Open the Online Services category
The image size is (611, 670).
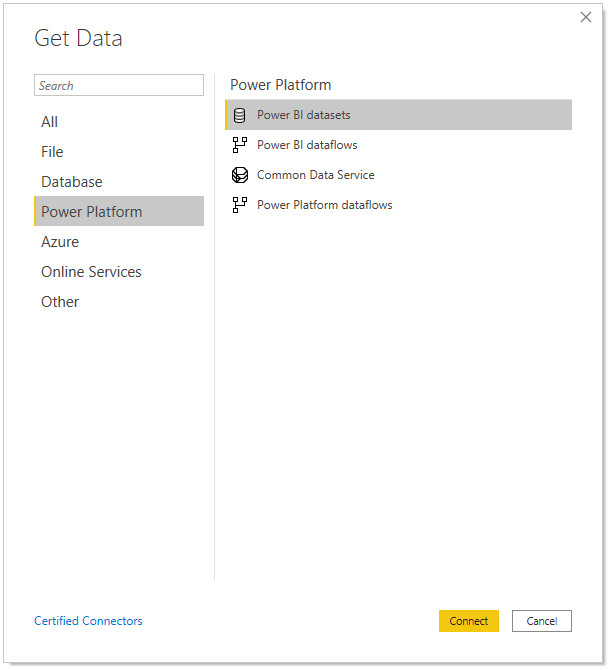[119, 271]
